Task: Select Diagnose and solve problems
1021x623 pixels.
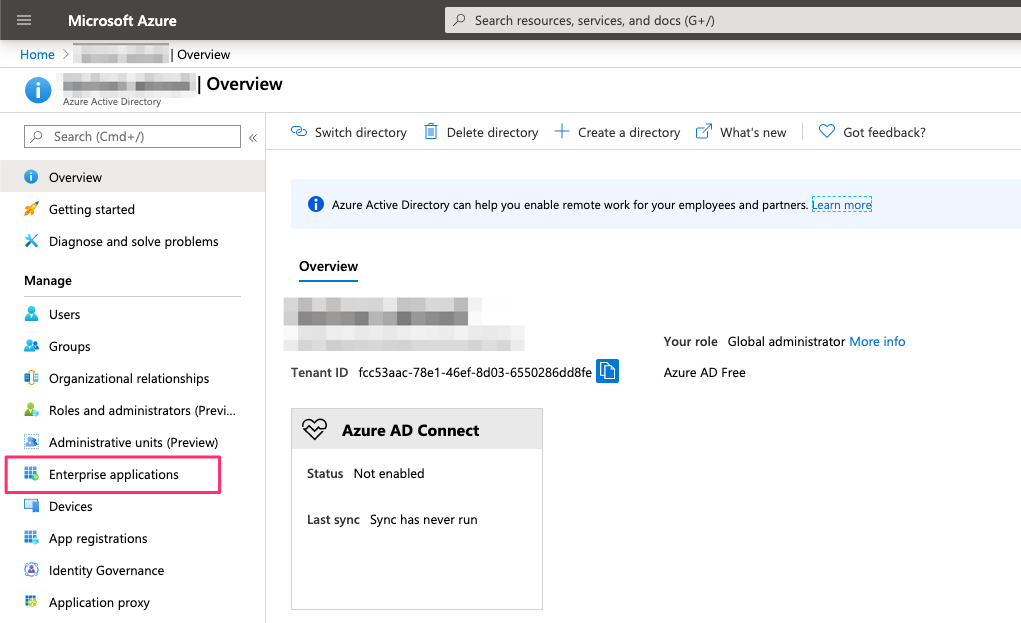Action: pyautogui.click(x=133, y=241)
